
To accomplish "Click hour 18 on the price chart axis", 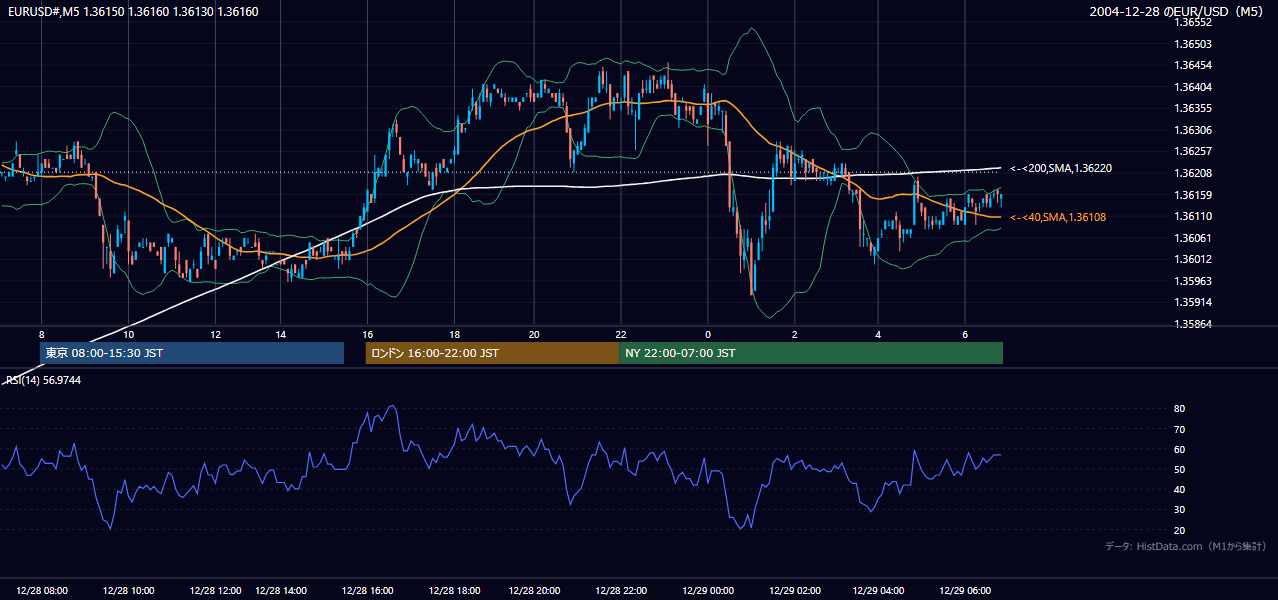I will click(x=454, y=334).
